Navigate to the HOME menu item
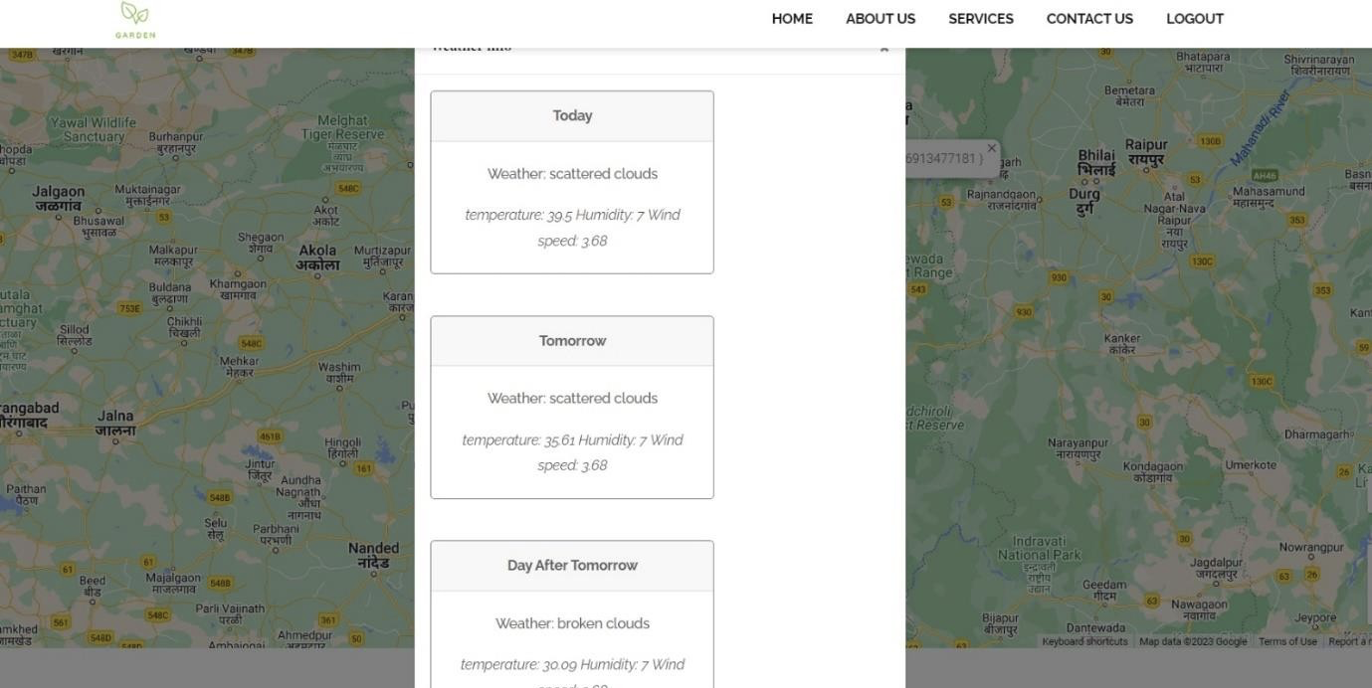 pyautogui.click(x=791, y=18)
